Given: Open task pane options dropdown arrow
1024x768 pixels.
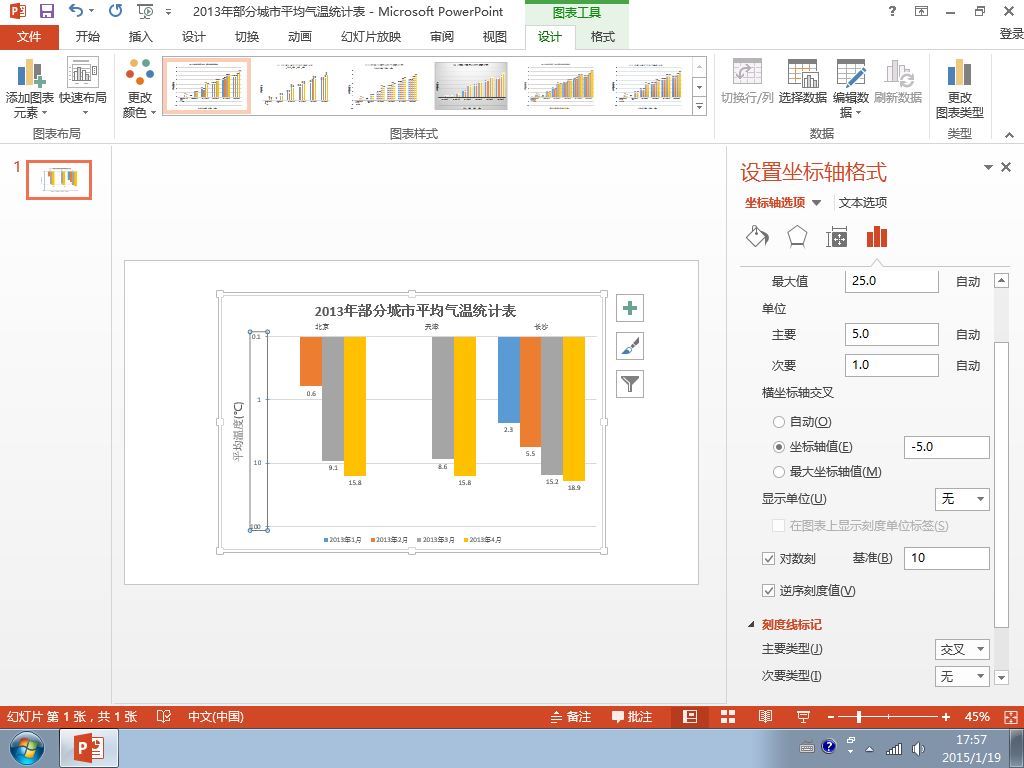Looking at the screenshot, I should point(988,168).
